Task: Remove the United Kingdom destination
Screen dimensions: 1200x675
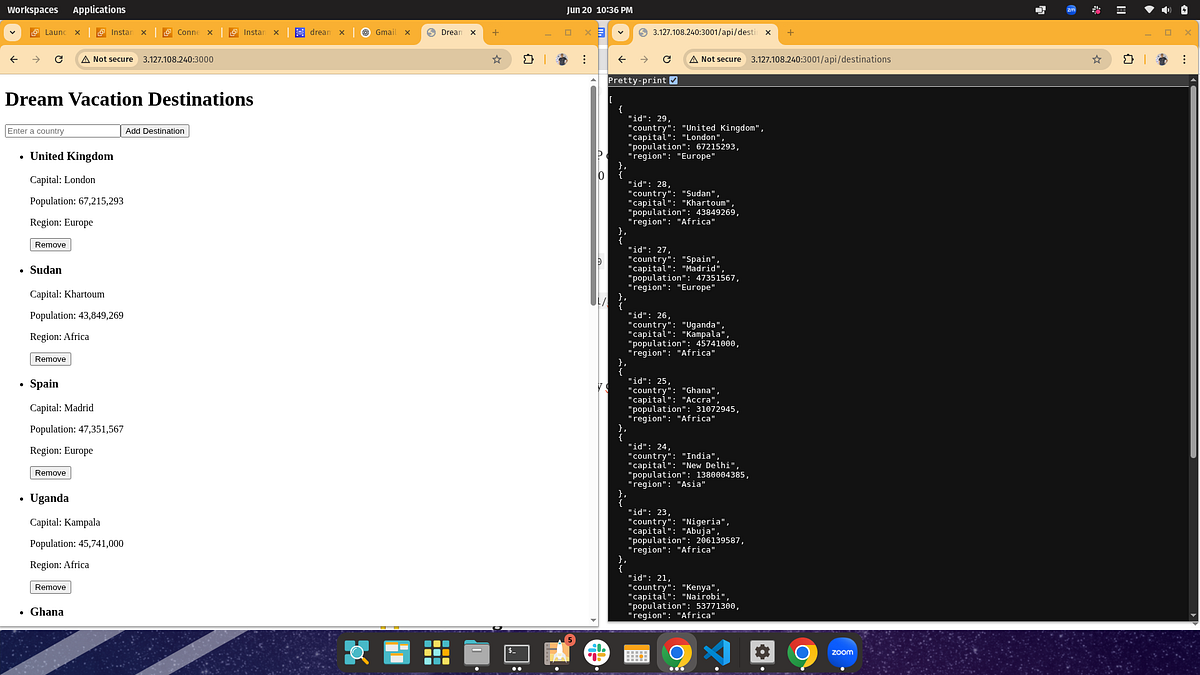Action: pyautogui.click(x=50, y=244)
